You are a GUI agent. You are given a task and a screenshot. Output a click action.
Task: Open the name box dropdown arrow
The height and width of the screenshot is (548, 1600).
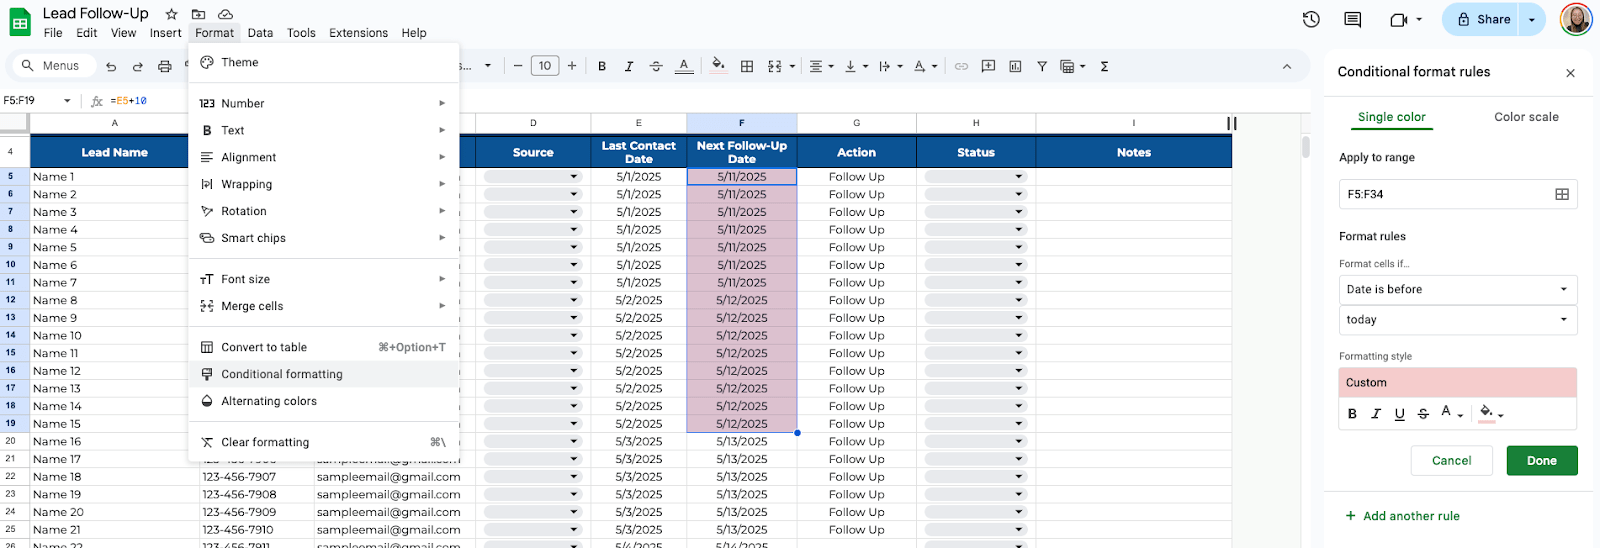(x=67, y=101)
